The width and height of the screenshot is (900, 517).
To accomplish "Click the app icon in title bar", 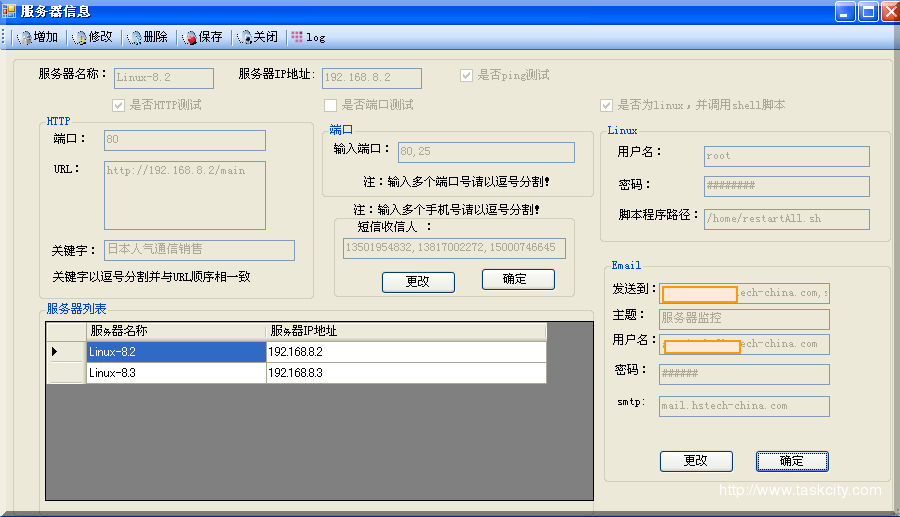I will pos(9,11).
